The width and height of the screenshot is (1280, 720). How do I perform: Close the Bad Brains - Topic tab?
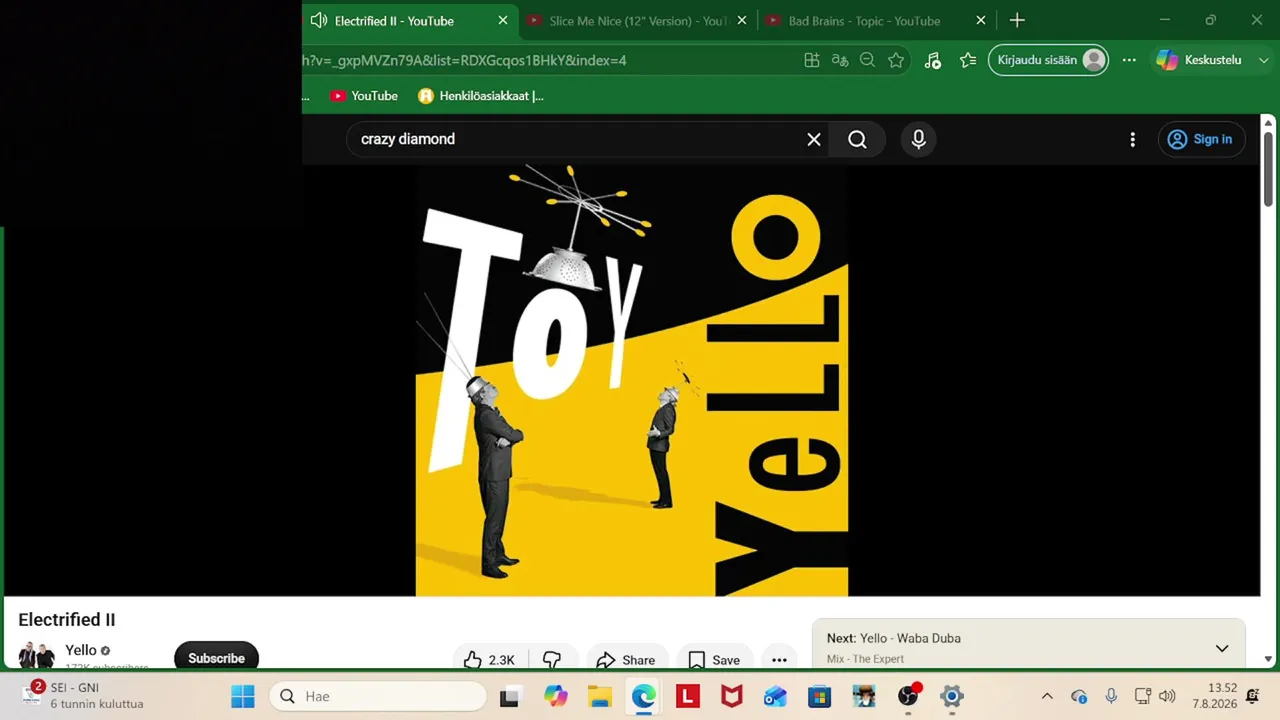pyautogui.click(x=981, y=21)
